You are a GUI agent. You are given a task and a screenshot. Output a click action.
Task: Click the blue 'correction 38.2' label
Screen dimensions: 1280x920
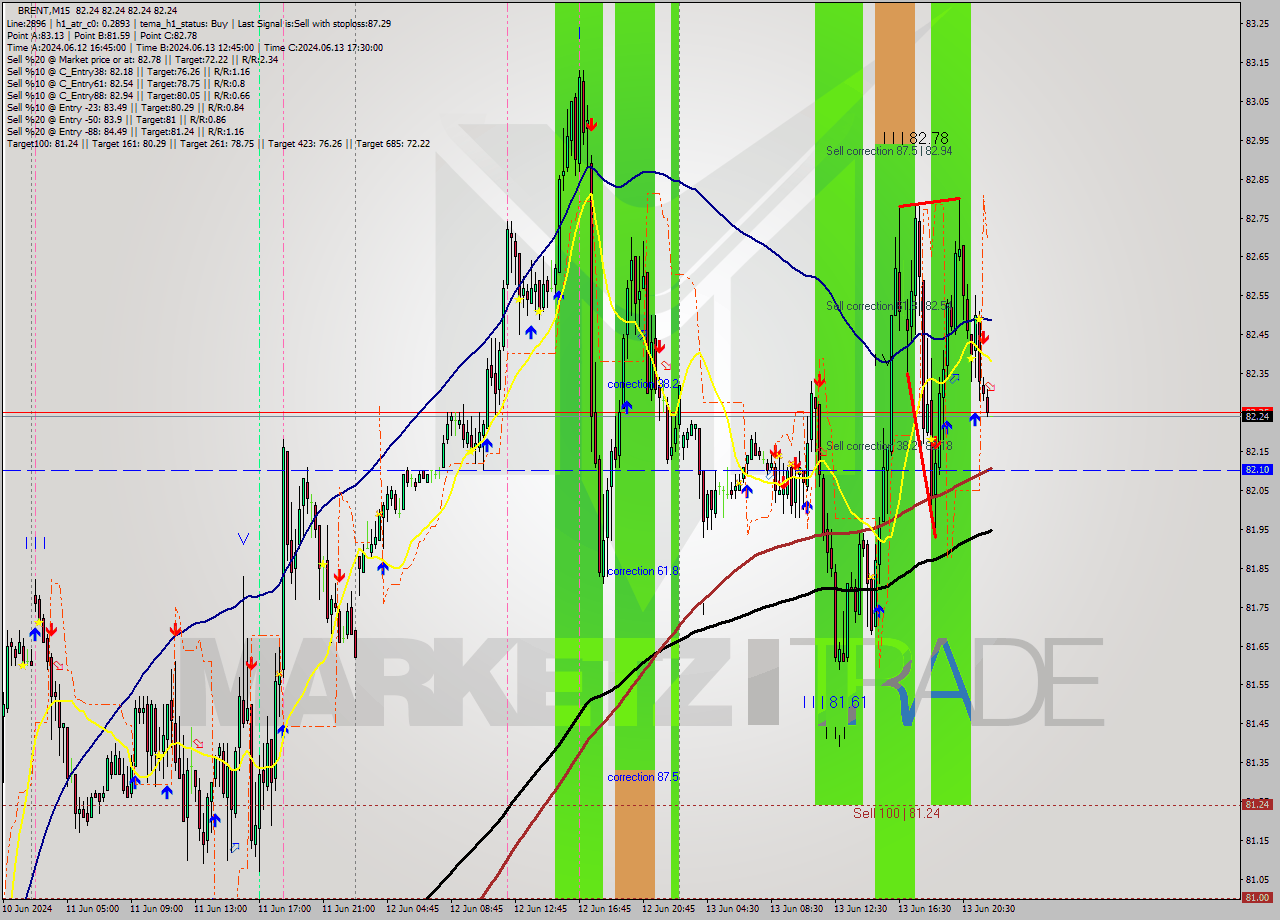tap(643, 384)
